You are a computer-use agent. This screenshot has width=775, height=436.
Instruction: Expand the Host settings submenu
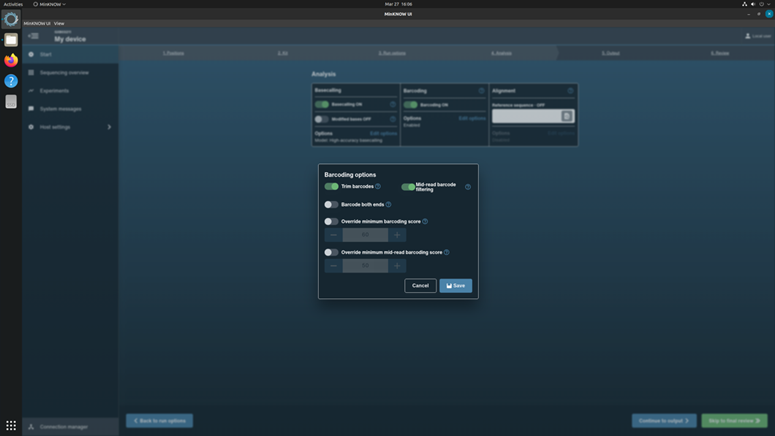point(109,127)
